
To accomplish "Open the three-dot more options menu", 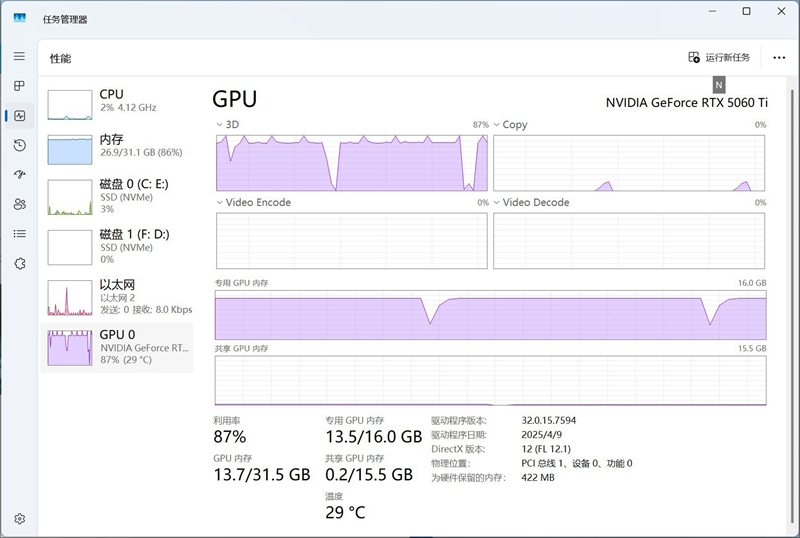I will pos(779,58).
